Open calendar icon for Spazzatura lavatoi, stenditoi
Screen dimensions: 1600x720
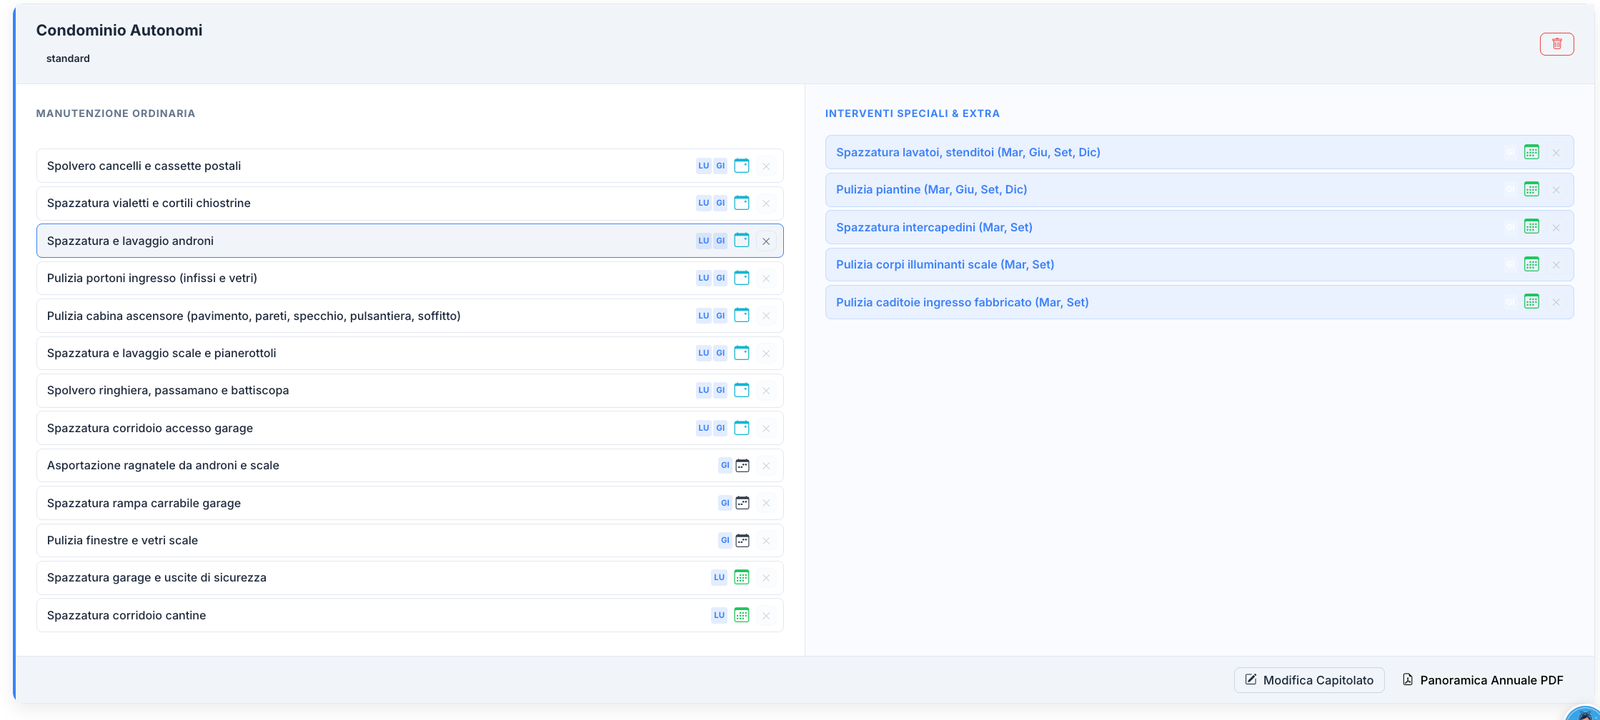tap(1531, 152)
